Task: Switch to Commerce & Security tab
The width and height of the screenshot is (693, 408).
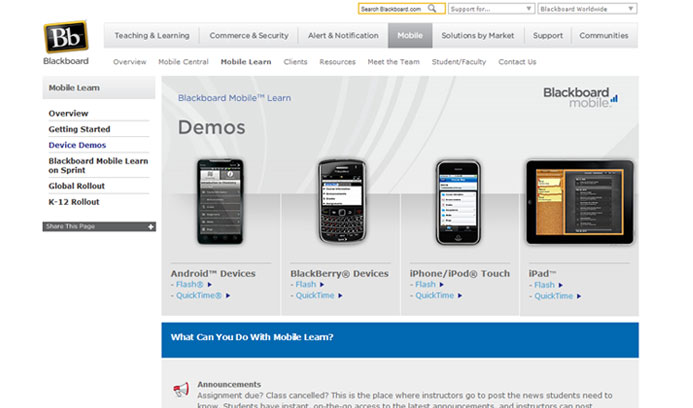Action: [249, 35]
